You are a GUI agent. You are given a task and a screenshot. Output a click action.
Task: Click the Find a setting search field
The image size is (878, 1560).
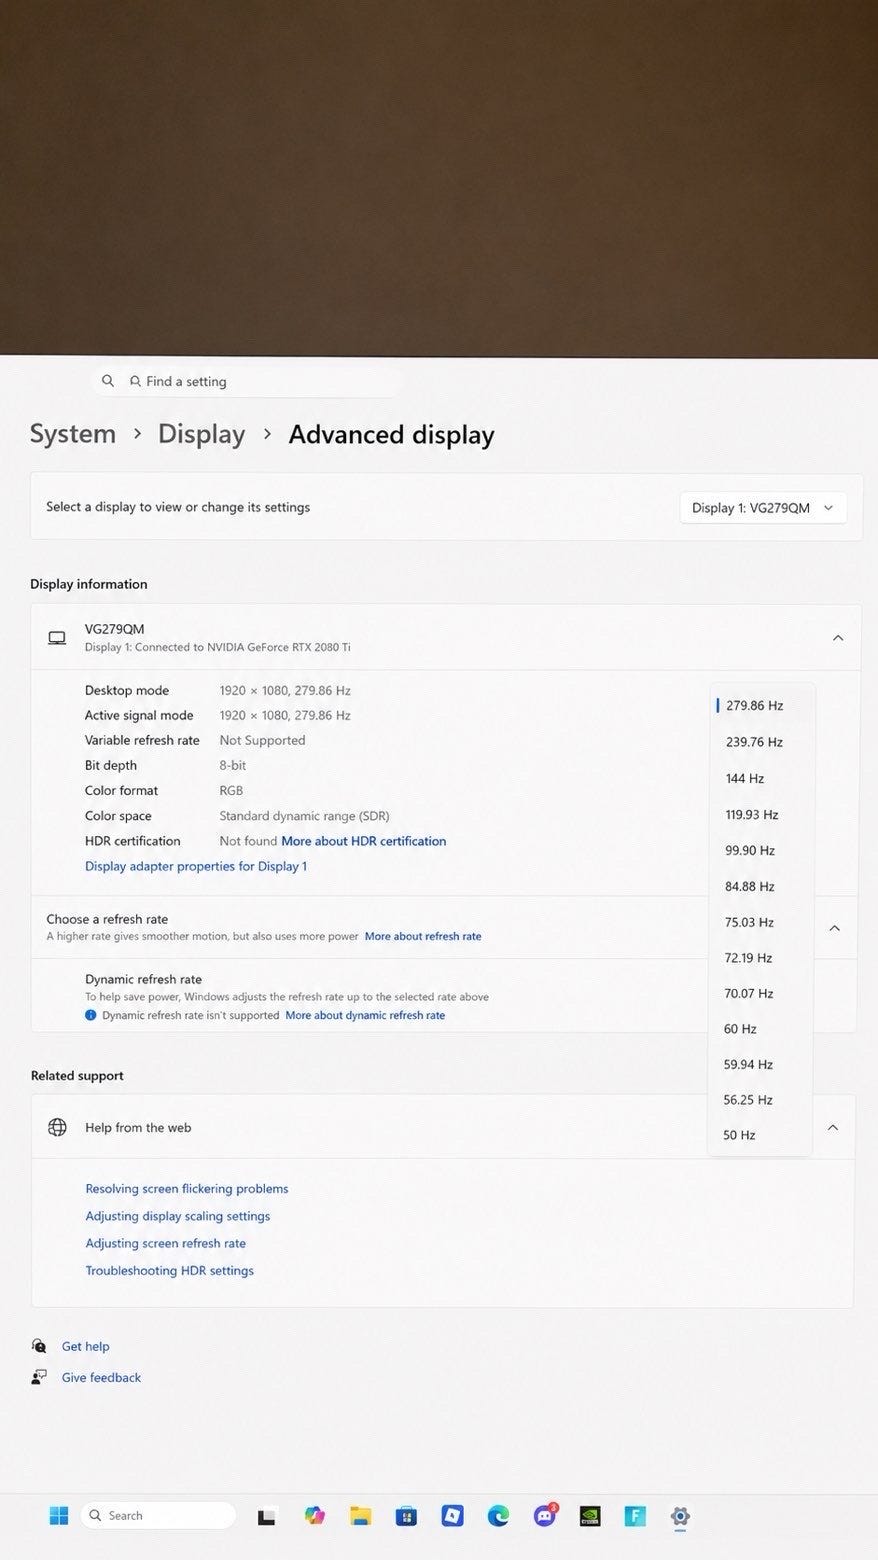click(x=247, y=381)
